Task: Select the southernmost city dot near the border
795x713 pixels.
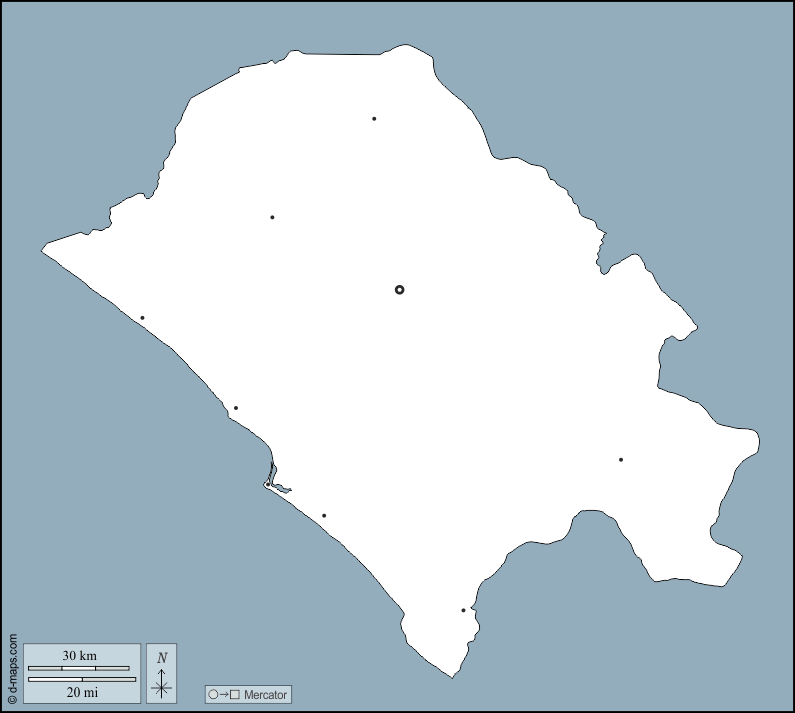Action: point(463,610)
